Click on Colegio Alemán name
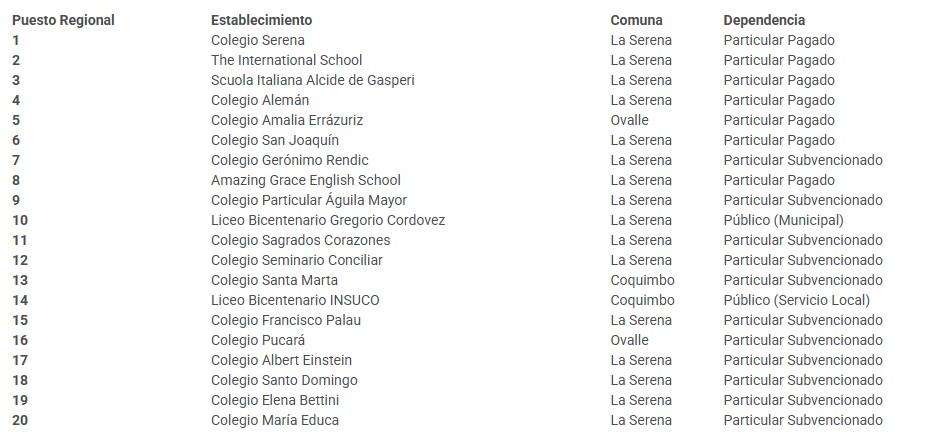Screen dimensions: 926x441 pyautogui.click(x=260, y=100)
